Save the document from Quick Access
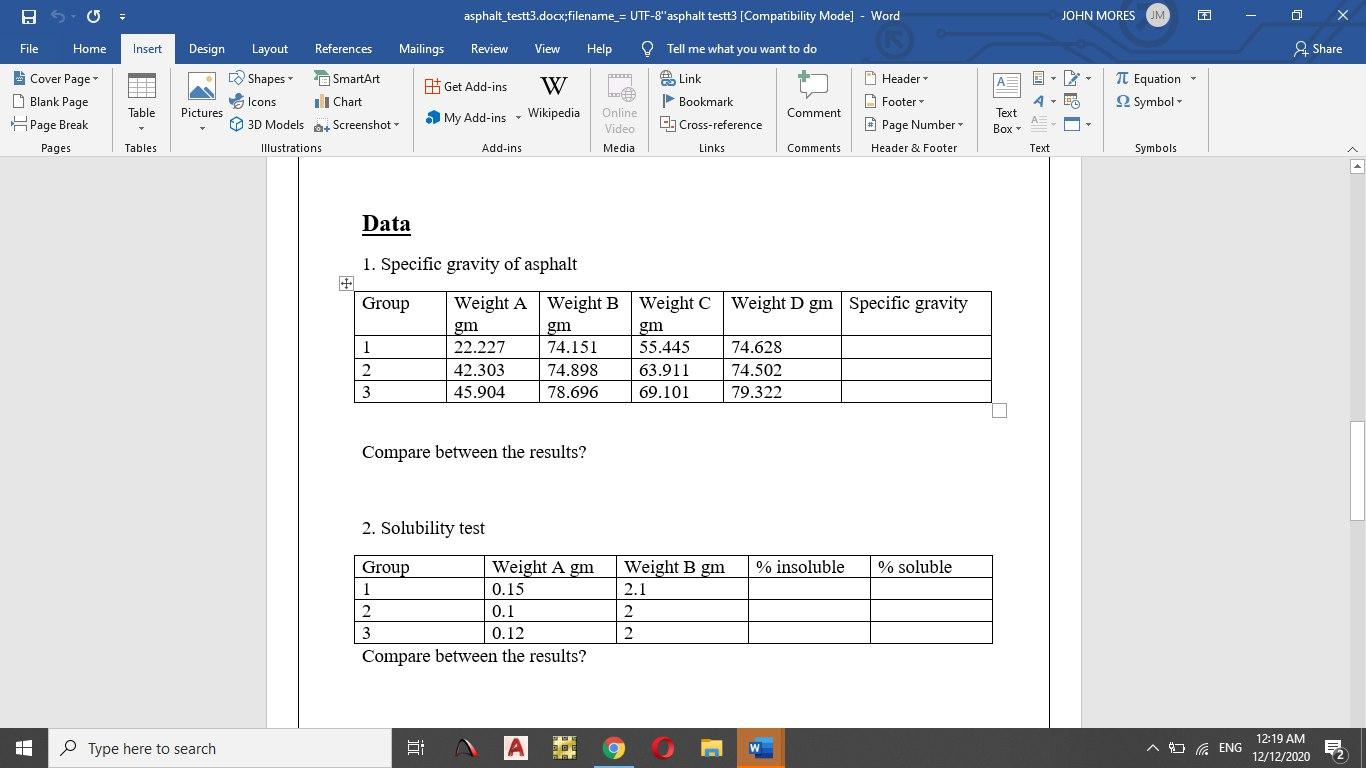 (x=28, y=16)
